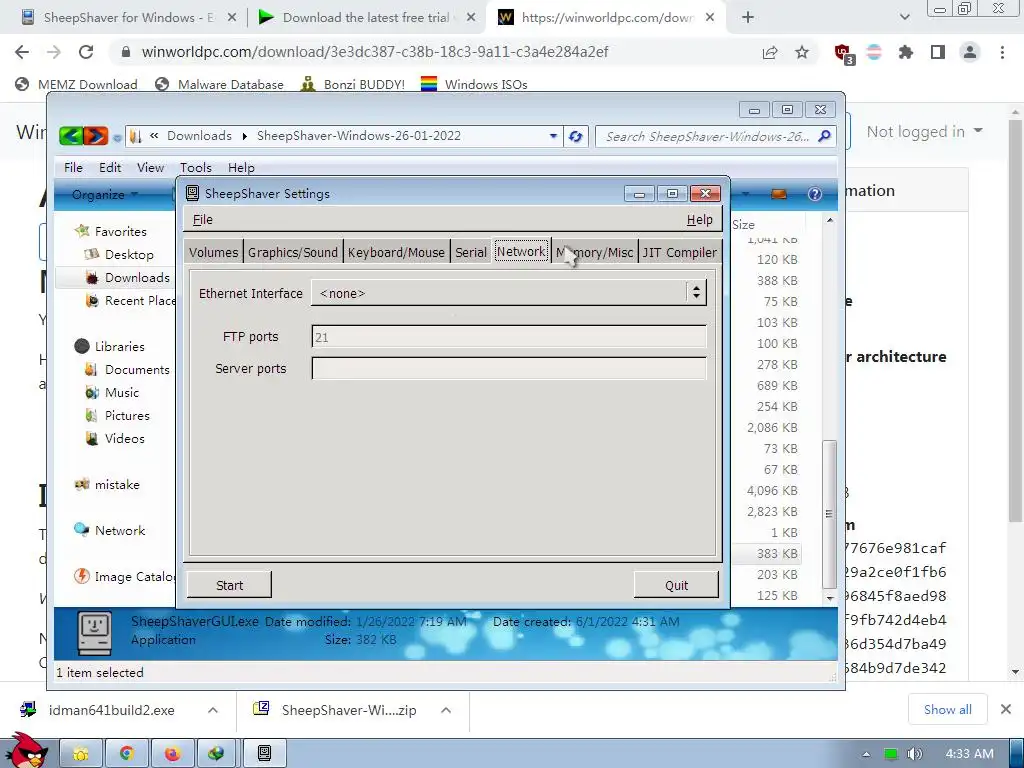Open a new Chrome tab

(x=748, y=18)
